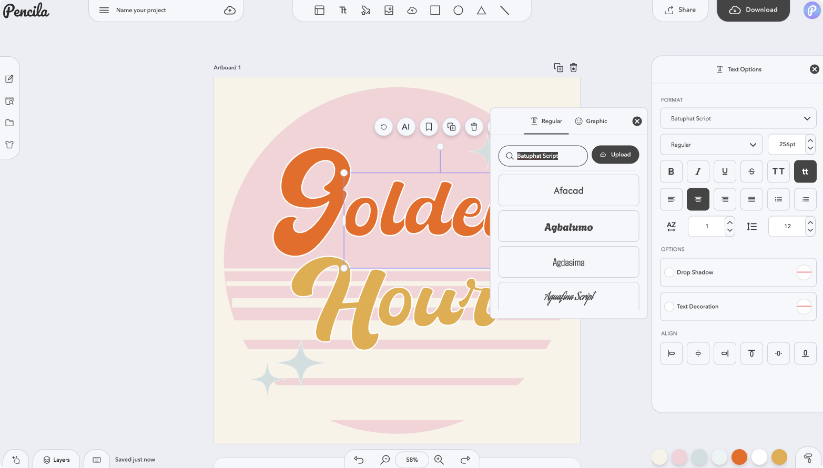Open the hamburger menu beside project name
Image resolution: width=823 pixels, height=468 pixels.
tap(104, 10)
